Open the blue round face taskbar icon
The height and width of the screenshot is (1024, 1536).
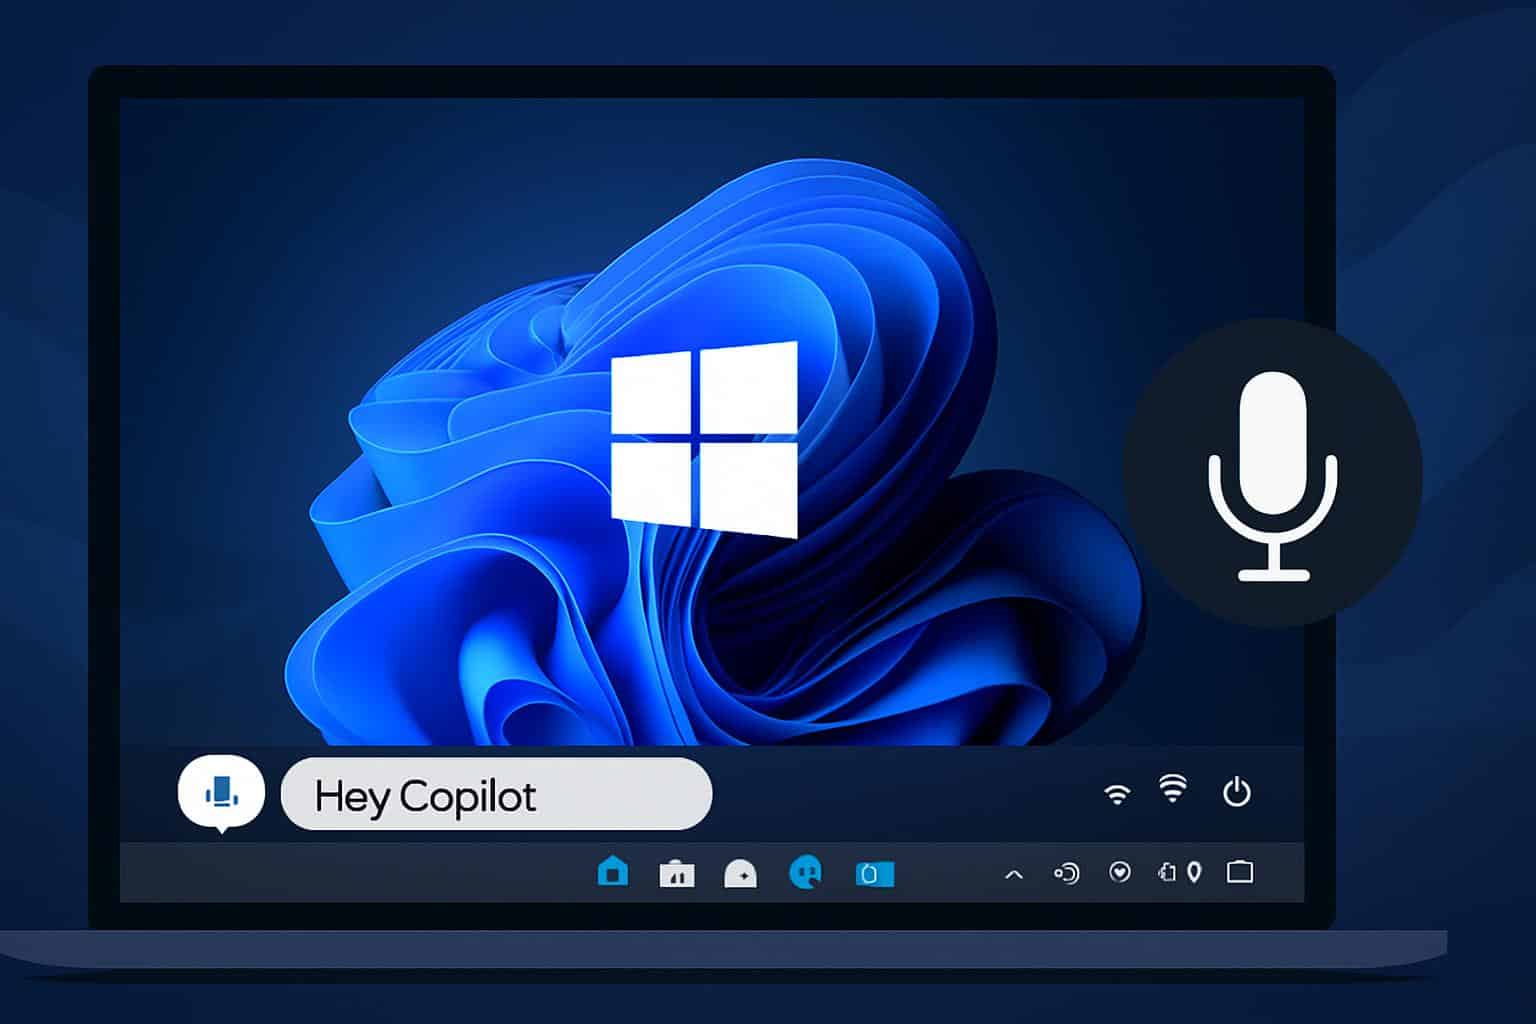pyautogui.click(x=805, y=872)
